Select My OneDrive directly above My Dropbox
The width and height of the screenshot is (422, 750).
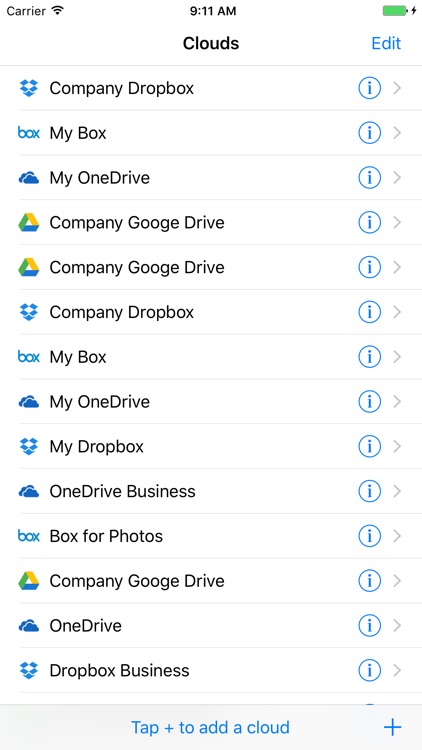(x=211, y=402)
